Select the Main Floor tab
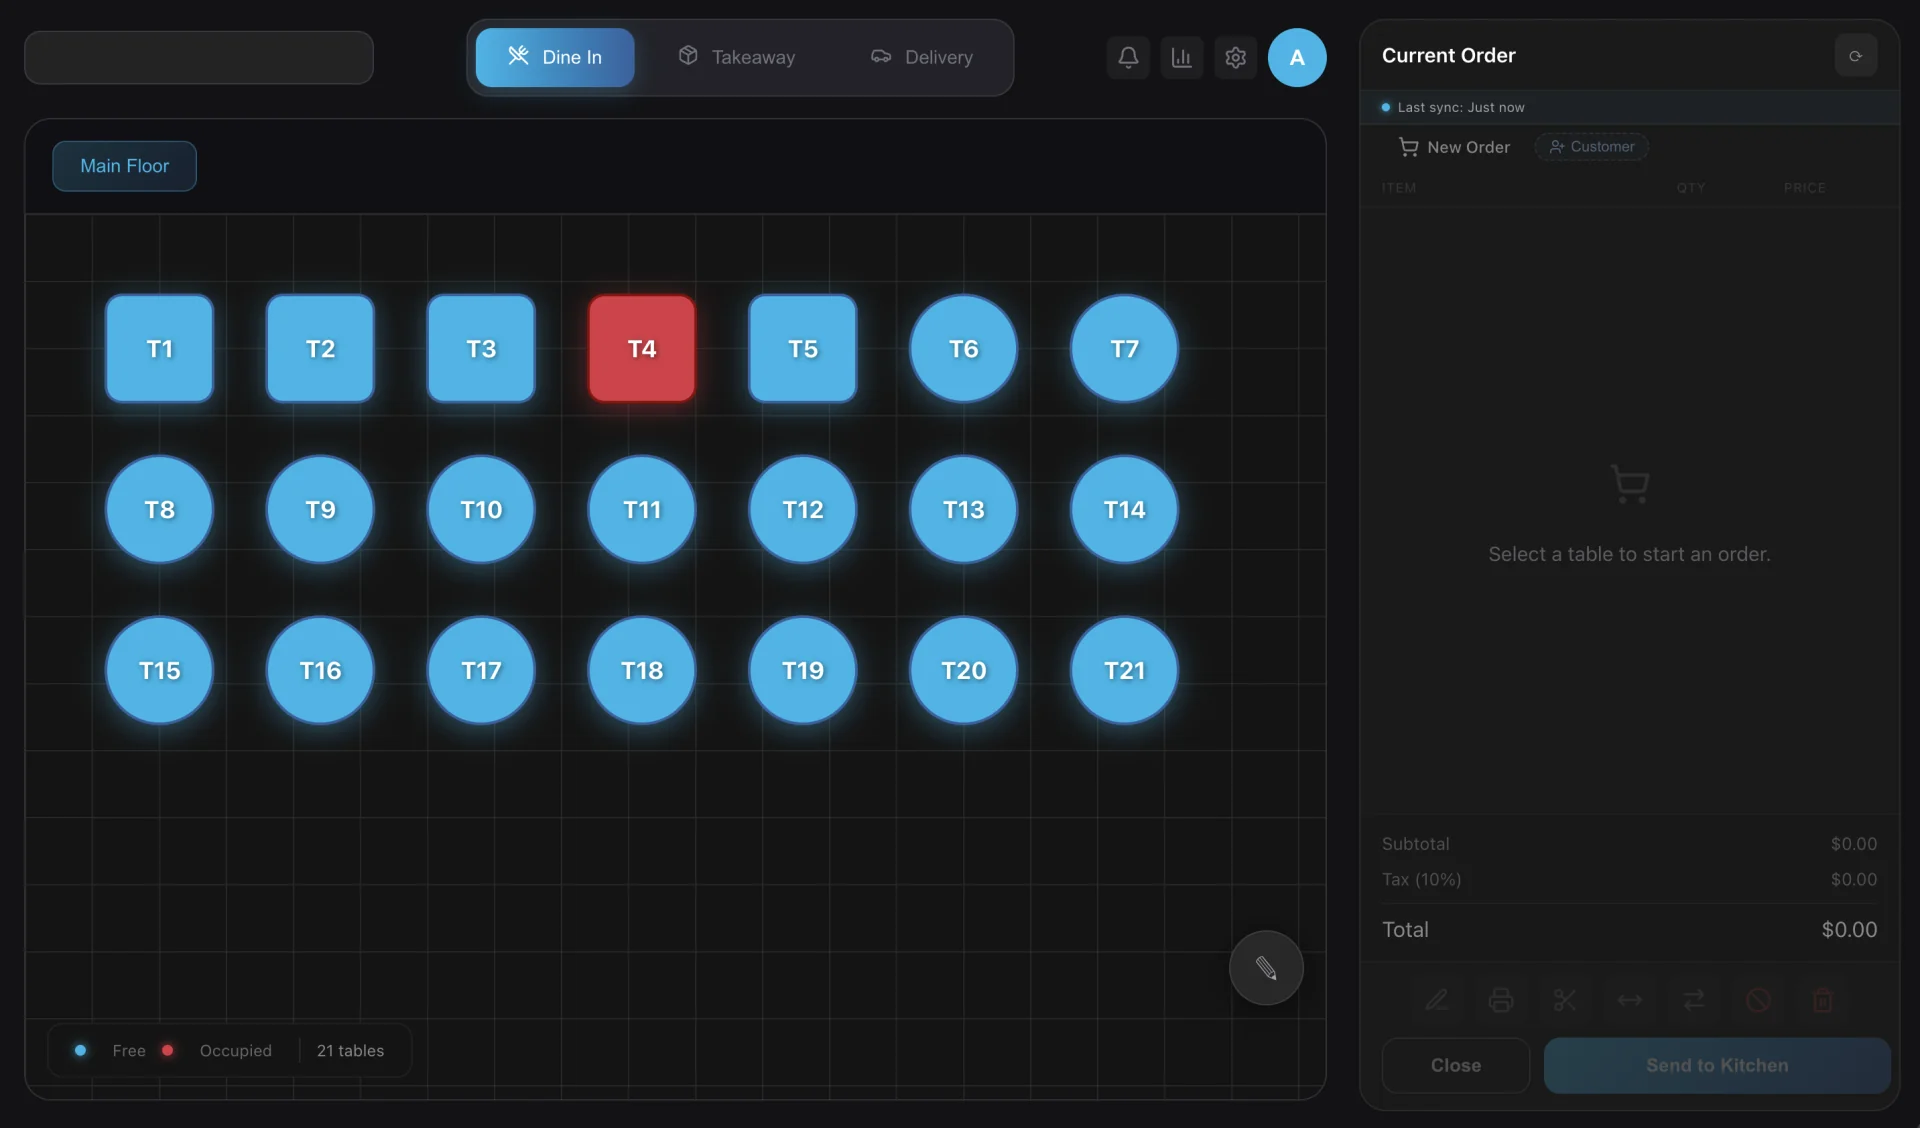The height and width of the screenshot is (1128, 1920). (x=124, y=166)
